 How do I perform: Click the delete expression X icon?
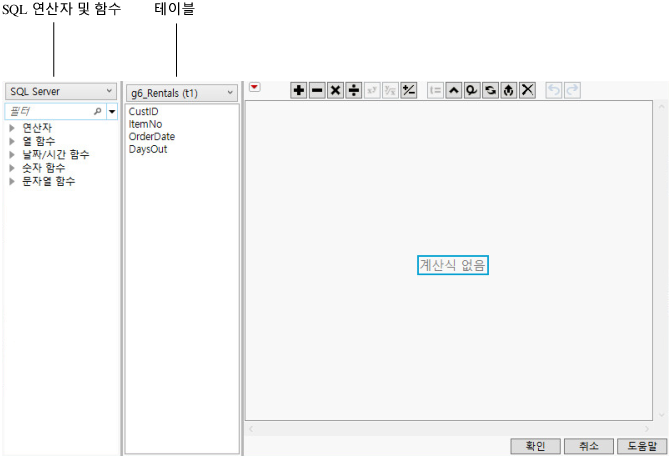tap(527, 90)
